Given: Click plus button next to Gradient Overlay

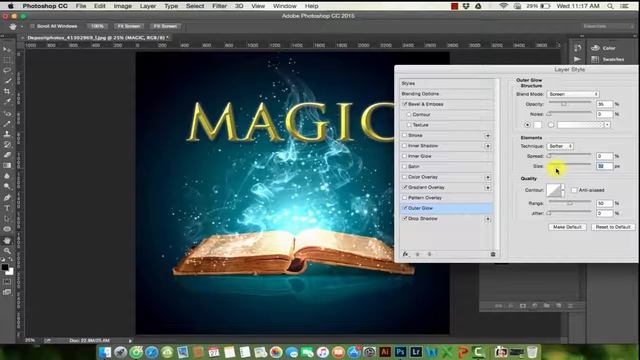Looking at the screenshot, I should coord(488,188).
